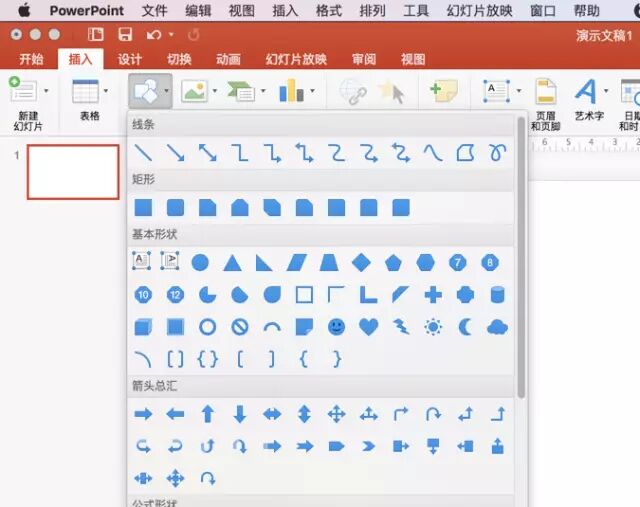Pick the right triangle shape
Viewport: 640px width, 507px height.
click(x=264, y=262)
